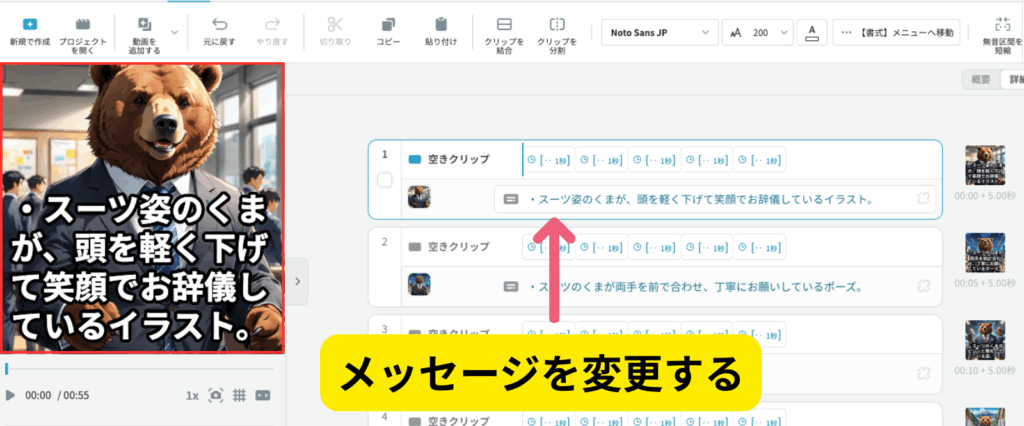Click clip number 4
The height and width of the screenshot is (426, 1024).
pyautogui.click(x=385, y=416)
